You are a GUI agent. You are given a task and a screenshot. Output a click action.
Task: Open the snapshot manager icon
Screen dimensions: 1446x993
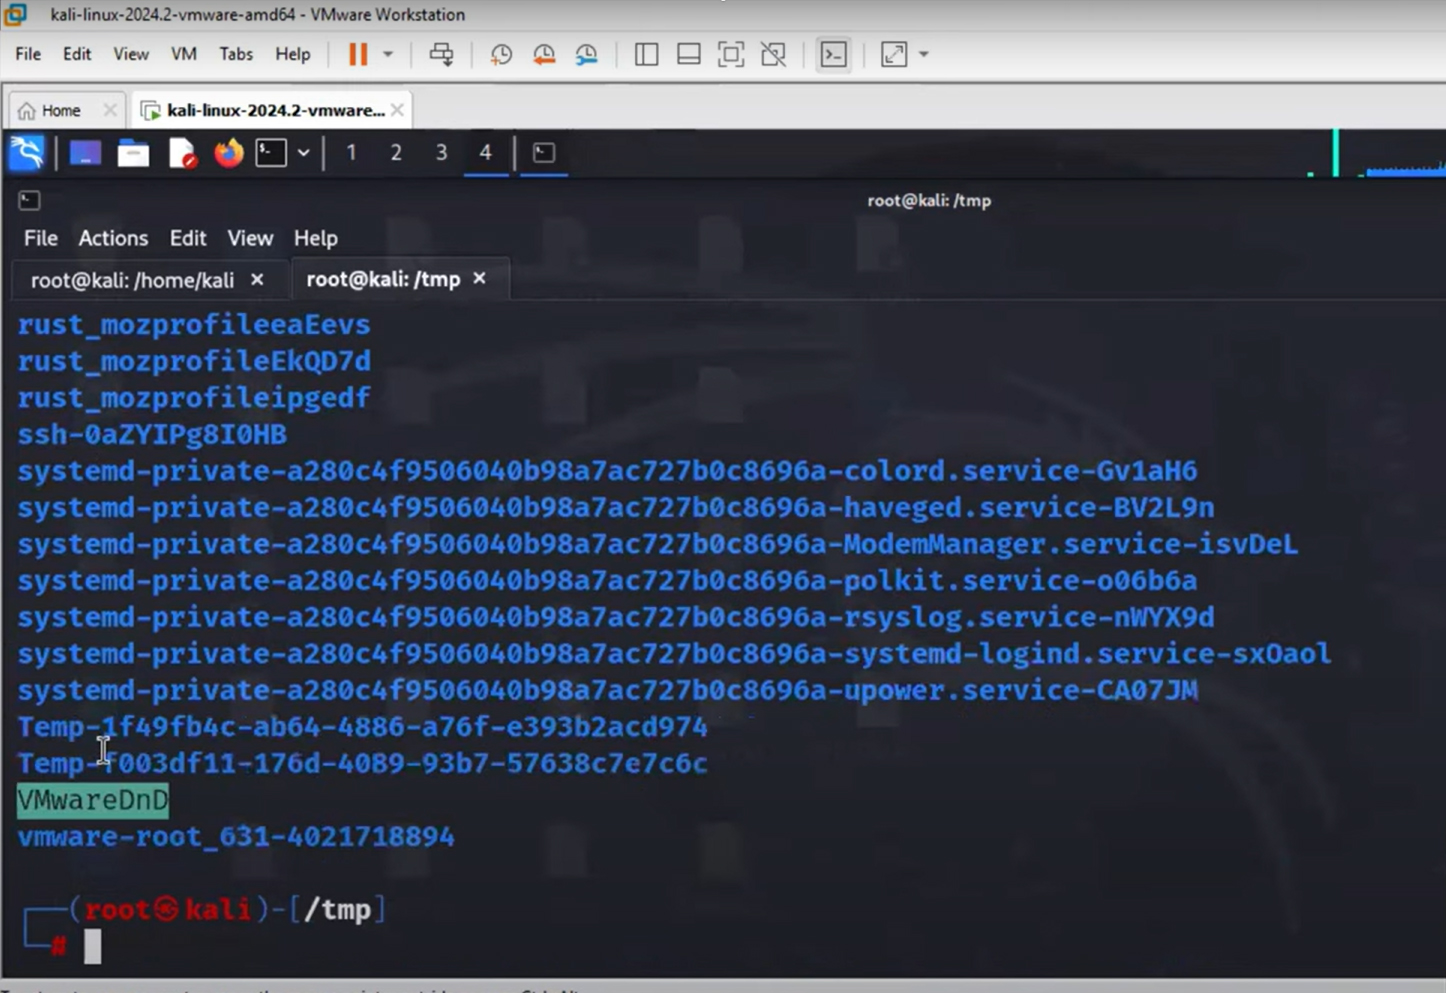click(587, 54)
